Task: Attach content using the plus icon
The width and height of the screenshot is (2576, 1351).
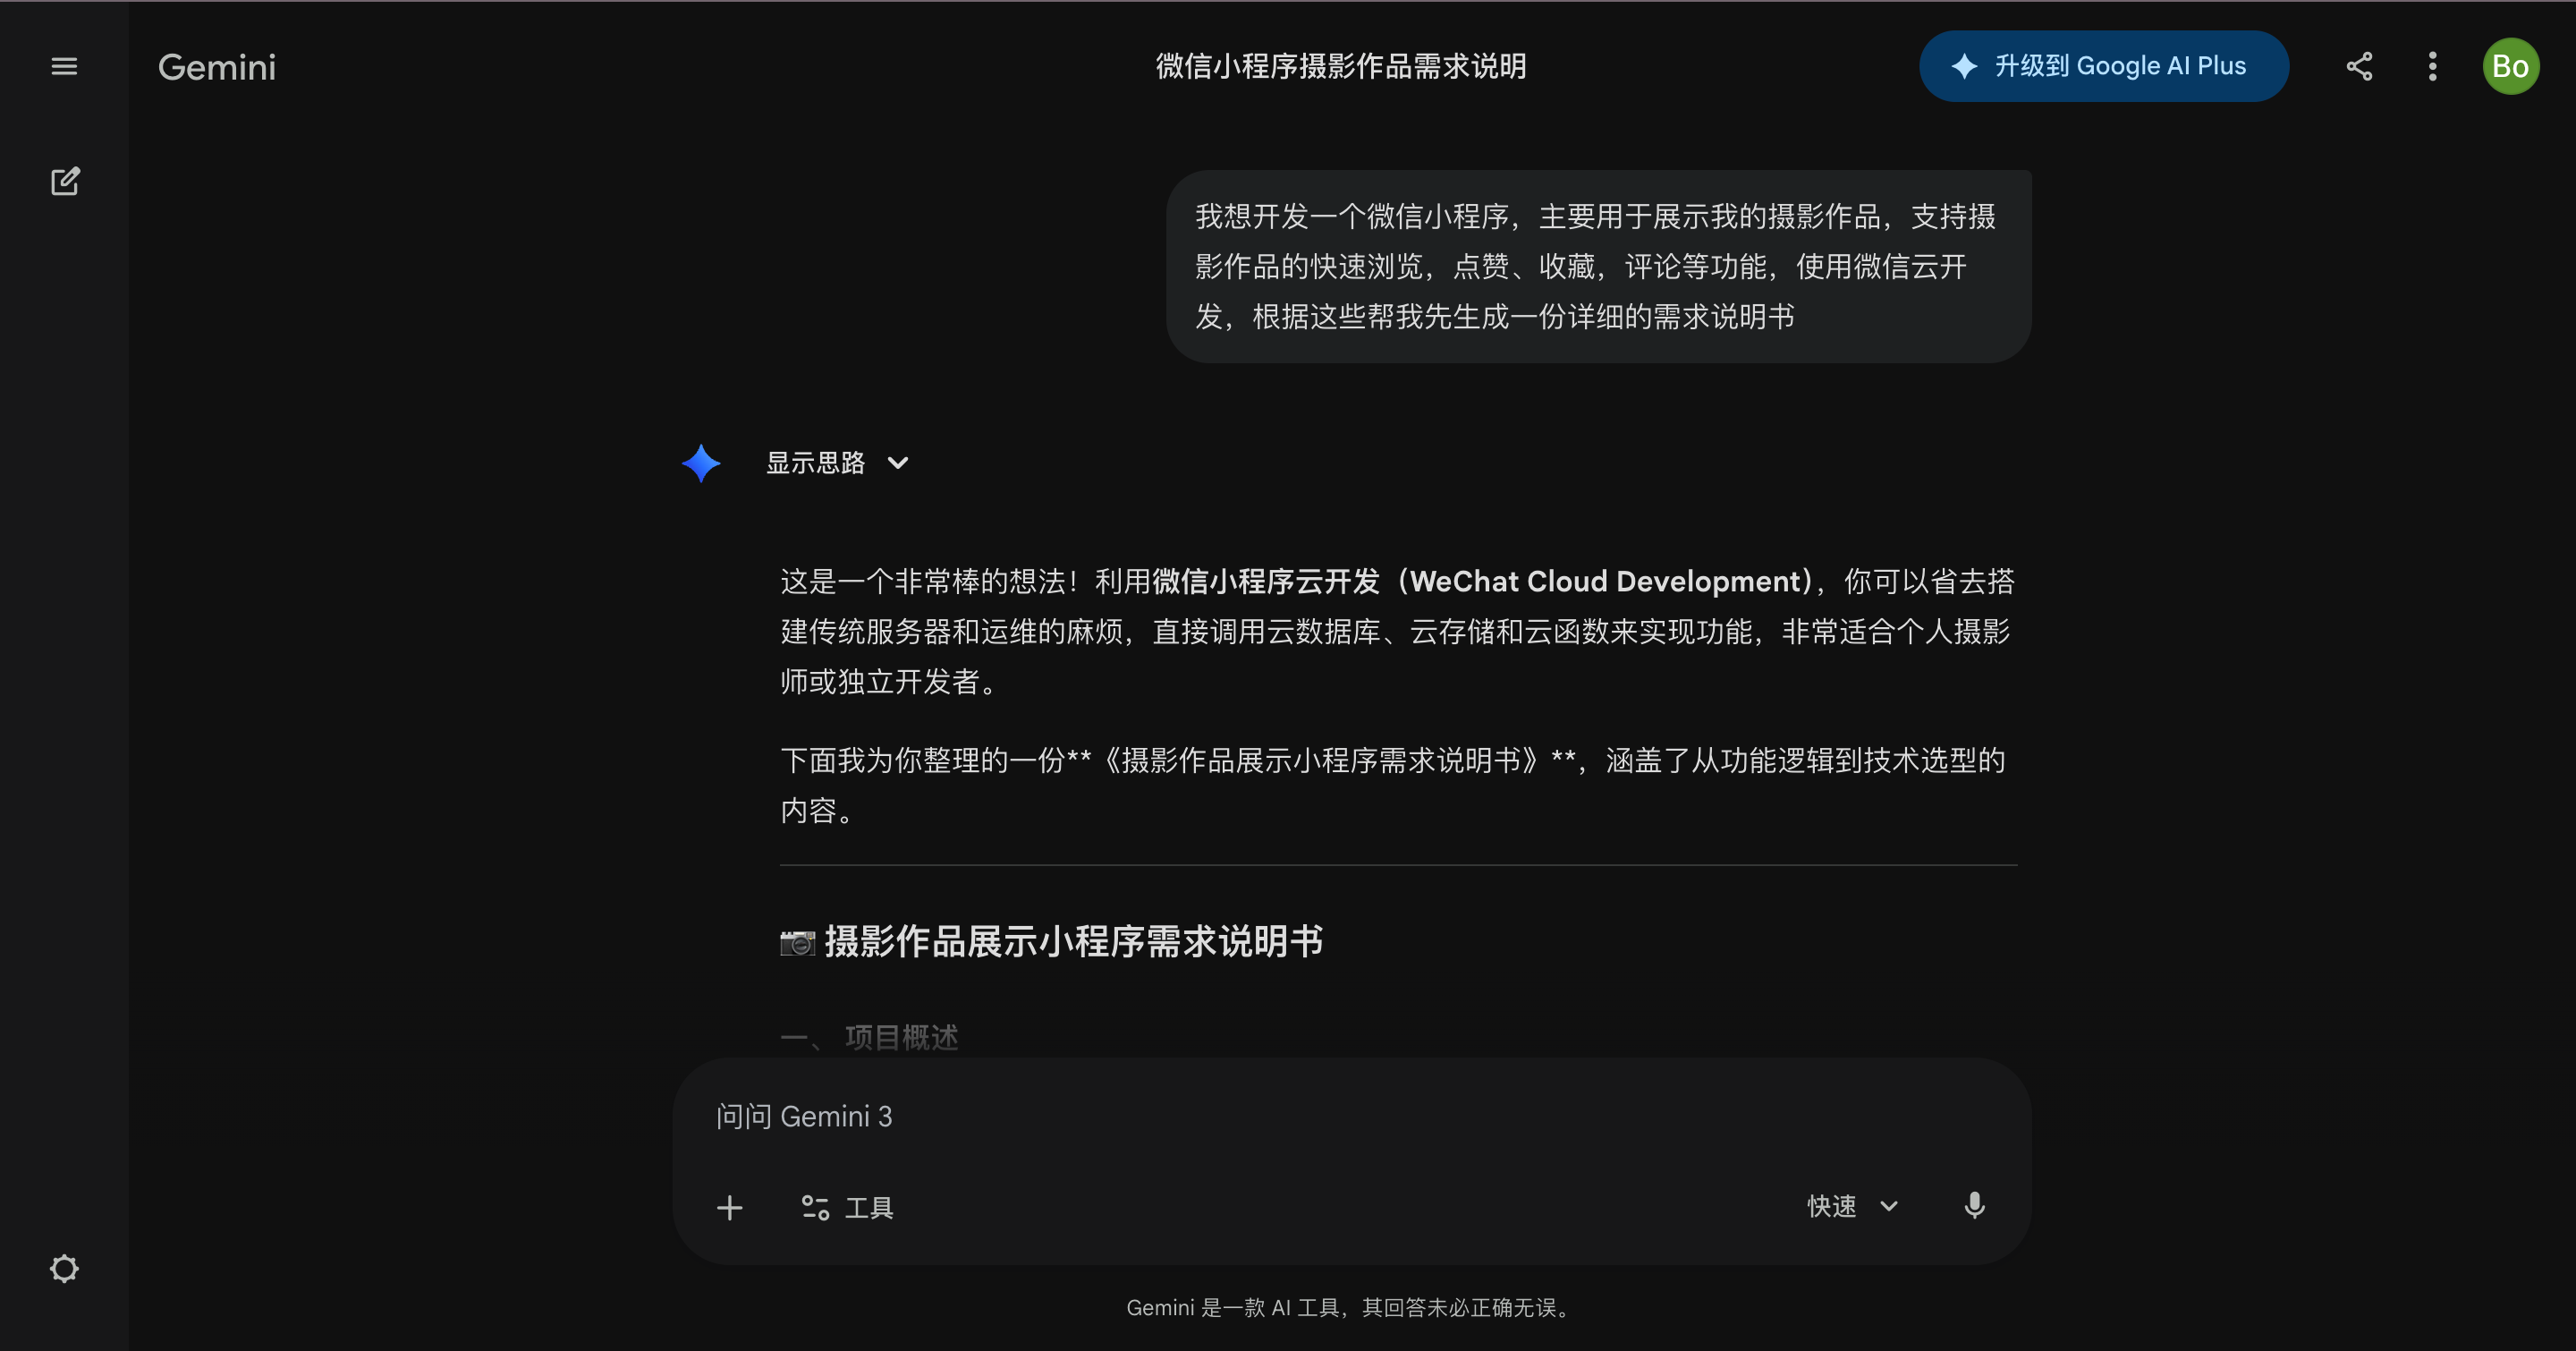Action: (730, 1207)
